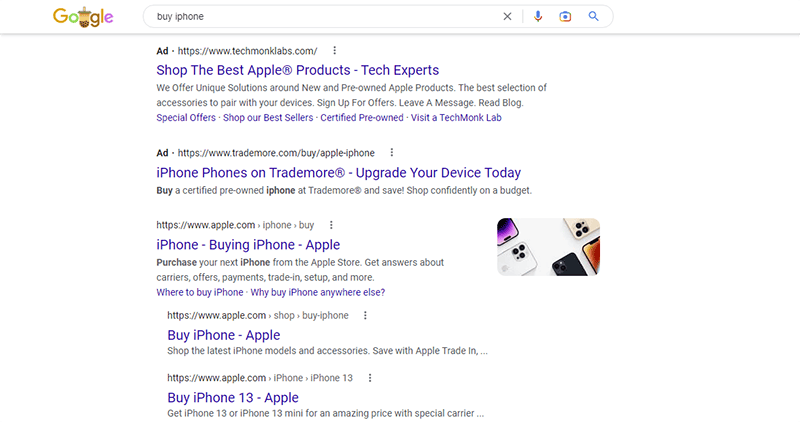Screen dimensions: 800x422
Task: Click the blue magnifying glass search icon
Action: pos(593,16)
